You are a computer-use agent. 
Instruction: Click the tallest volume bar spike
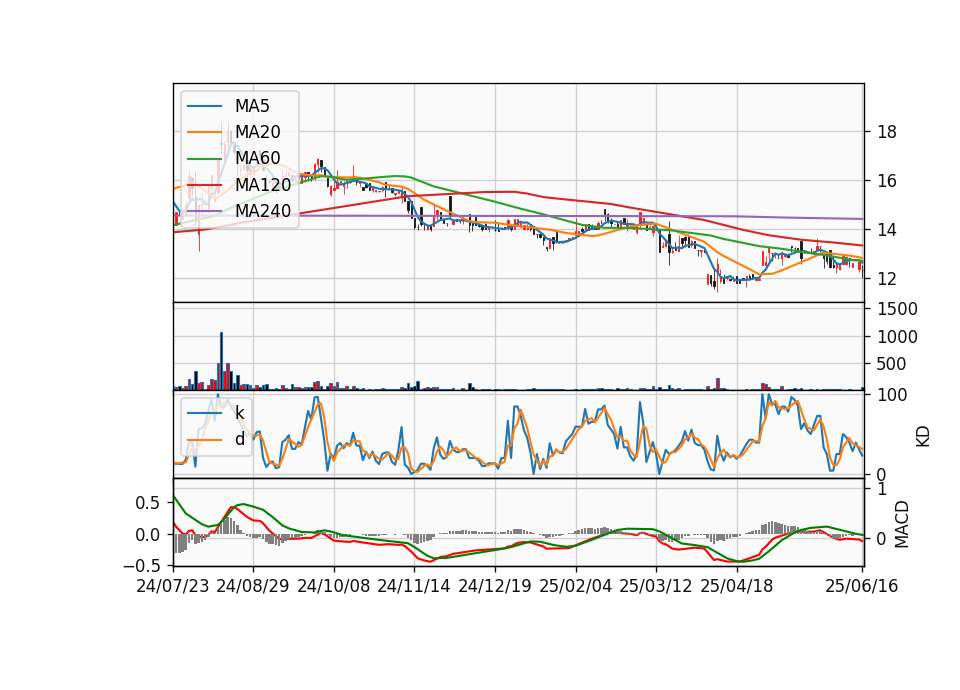(x=222, y=361)
